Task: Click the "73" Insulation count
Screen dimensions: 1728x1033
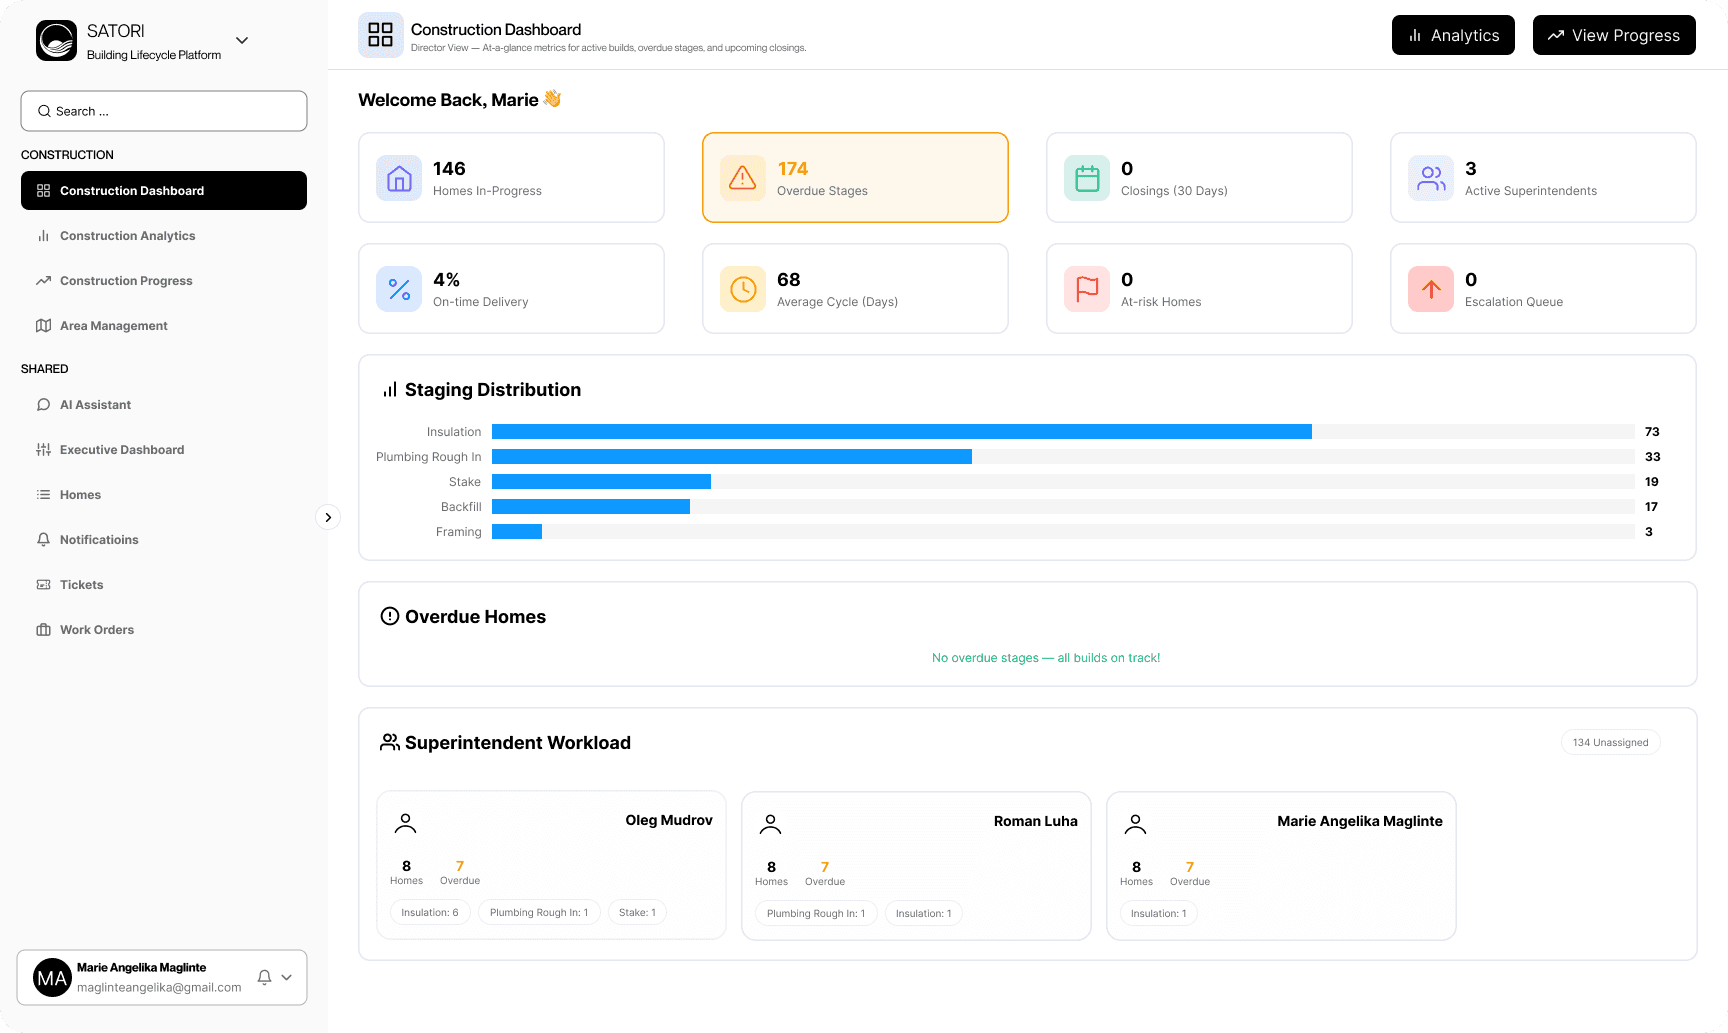Action: point(1652,432)
